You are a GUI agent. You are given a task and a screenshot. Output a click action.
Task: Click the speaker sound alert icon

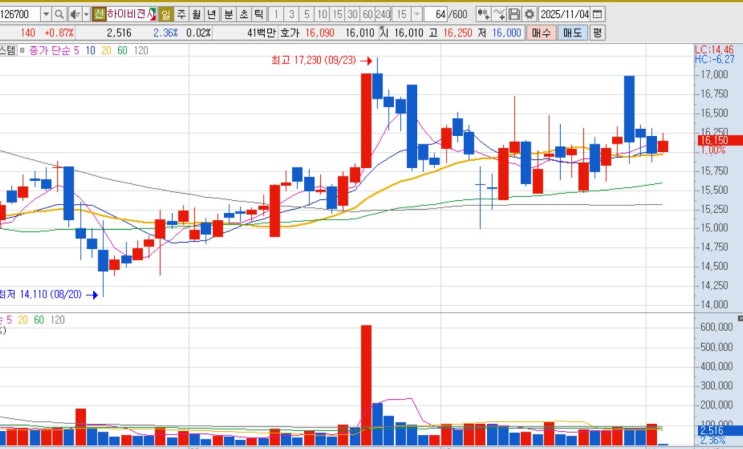pyautogui.click(x=75, y=15)
